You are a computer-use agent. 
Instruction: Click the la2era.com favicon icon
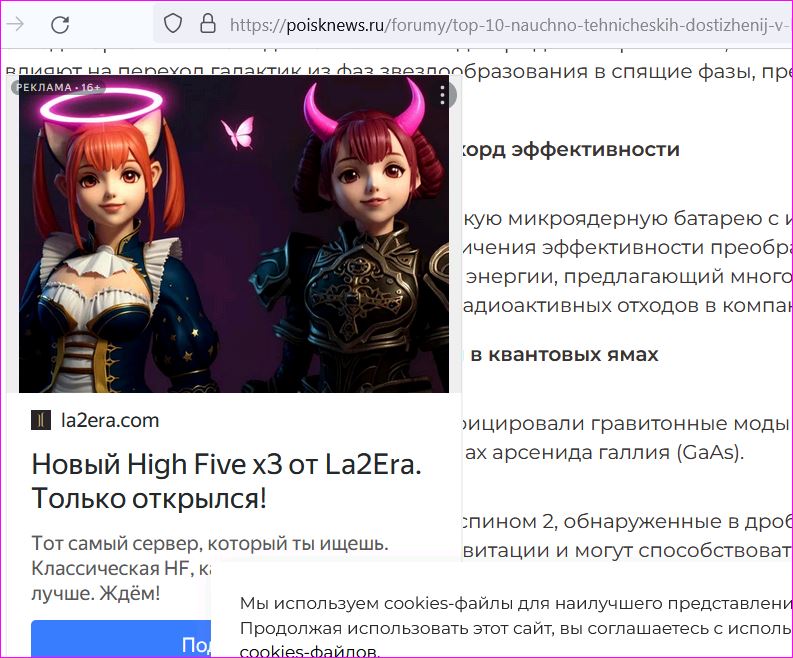click(41, 420)
